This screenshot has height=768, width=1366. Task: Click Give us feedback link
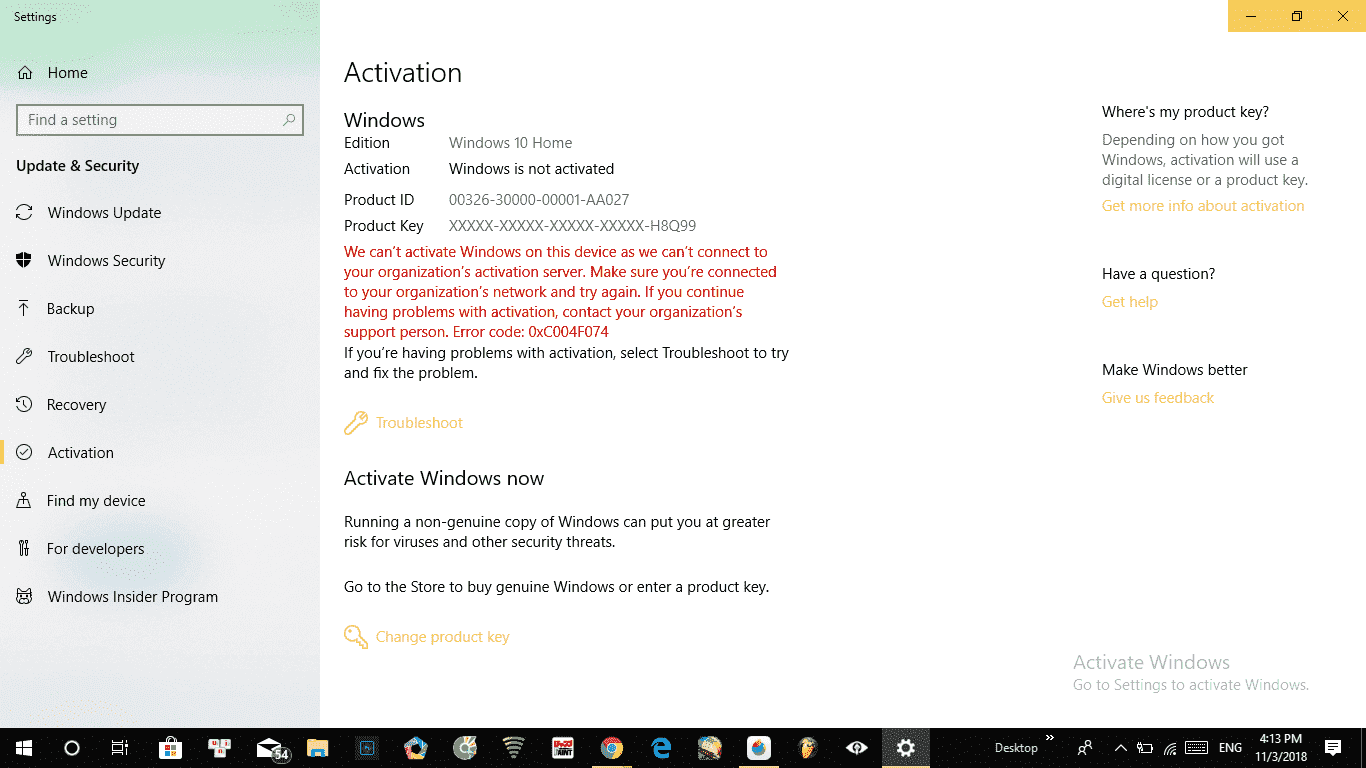pyautogui.click(x=1158, y=398)
